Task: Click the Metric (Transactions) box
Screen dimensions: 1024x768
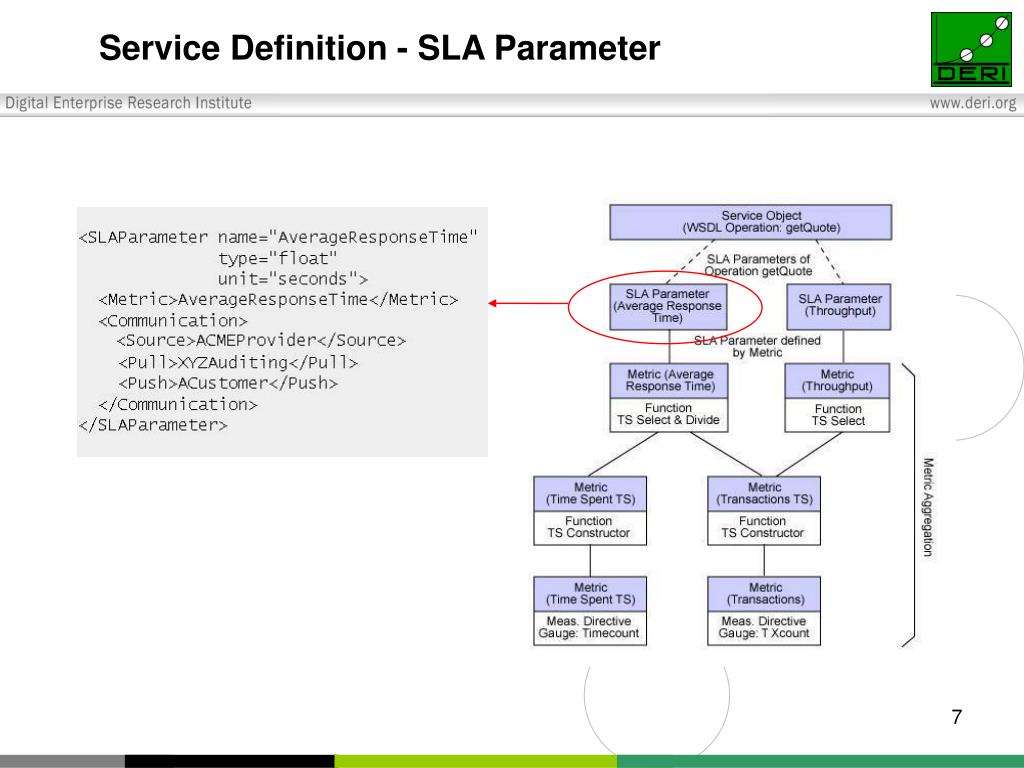Action: coord(764,594)
